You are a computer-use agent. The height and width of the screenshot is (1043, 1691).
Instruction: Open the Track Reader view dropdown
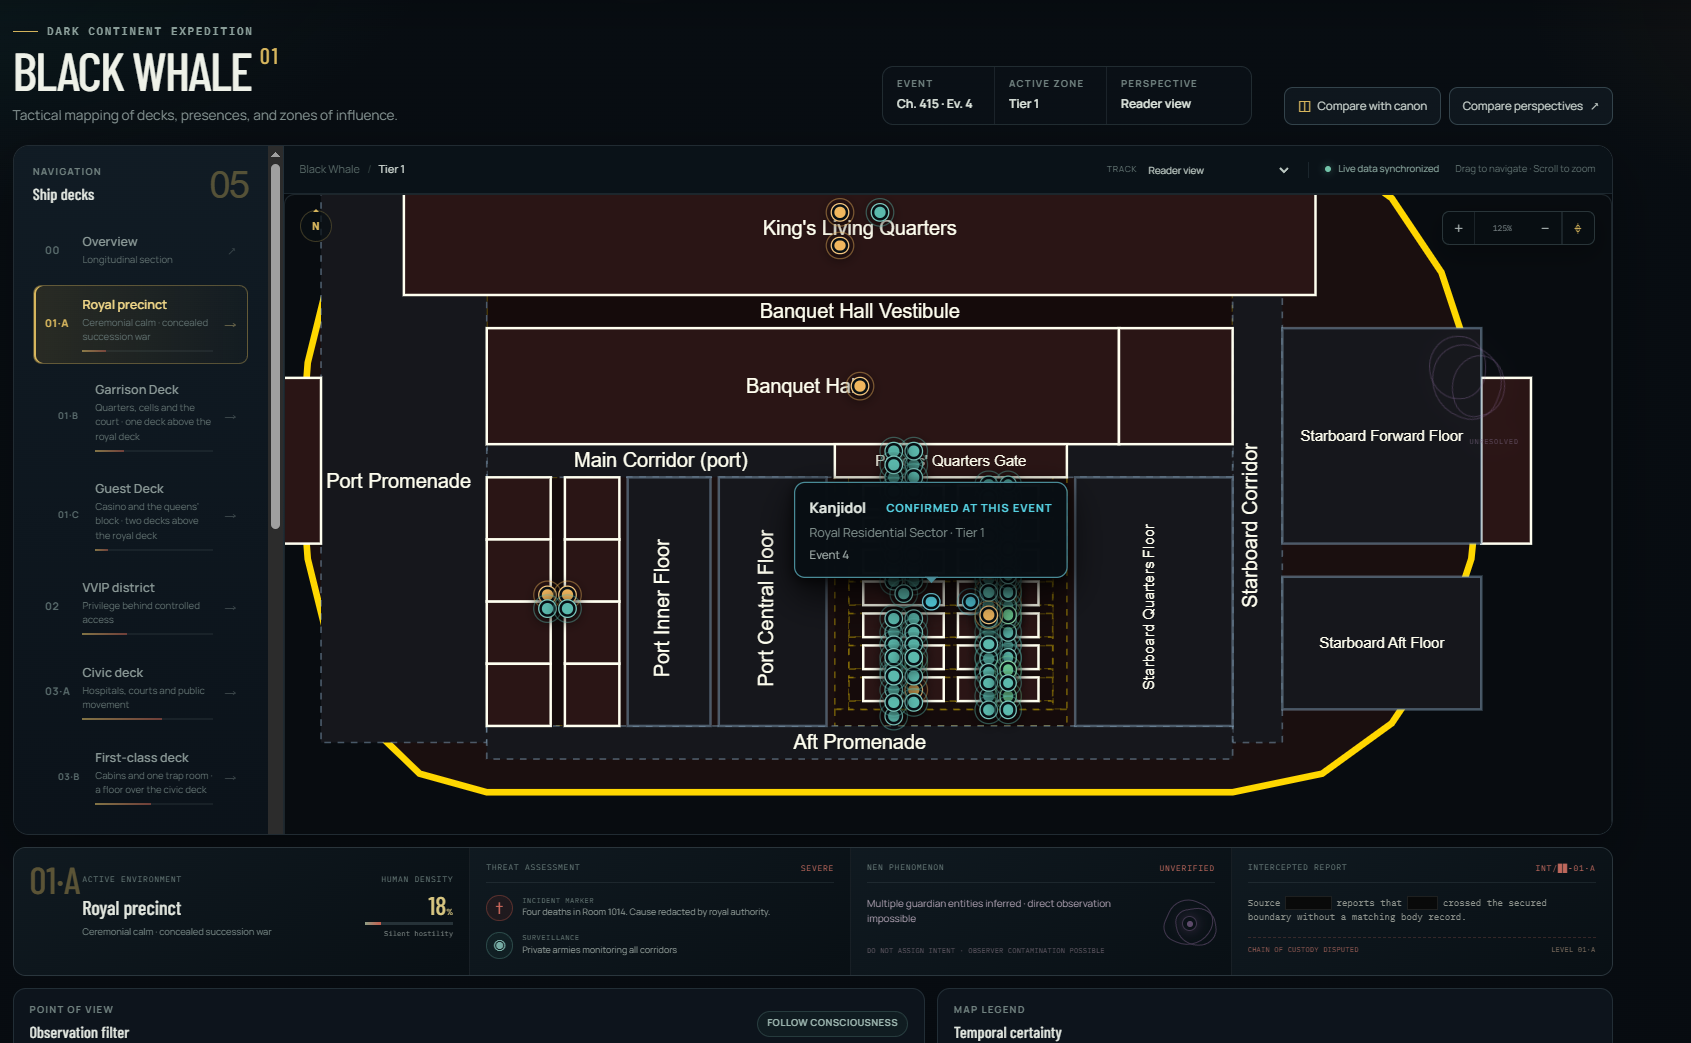(1218, 170)
